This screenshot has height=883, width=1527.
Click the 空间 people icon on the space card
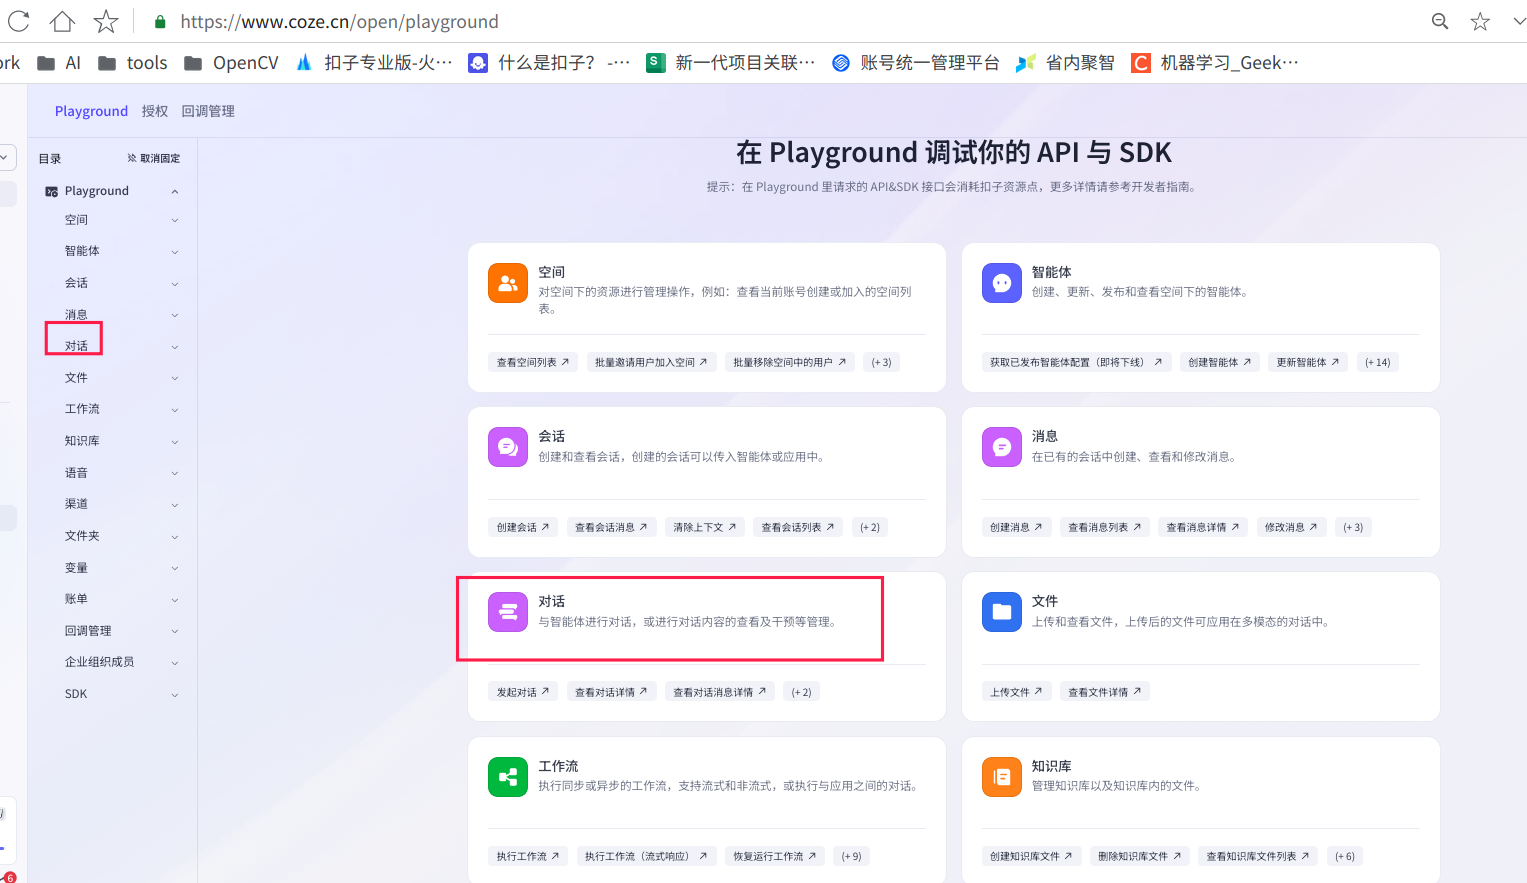508,283
